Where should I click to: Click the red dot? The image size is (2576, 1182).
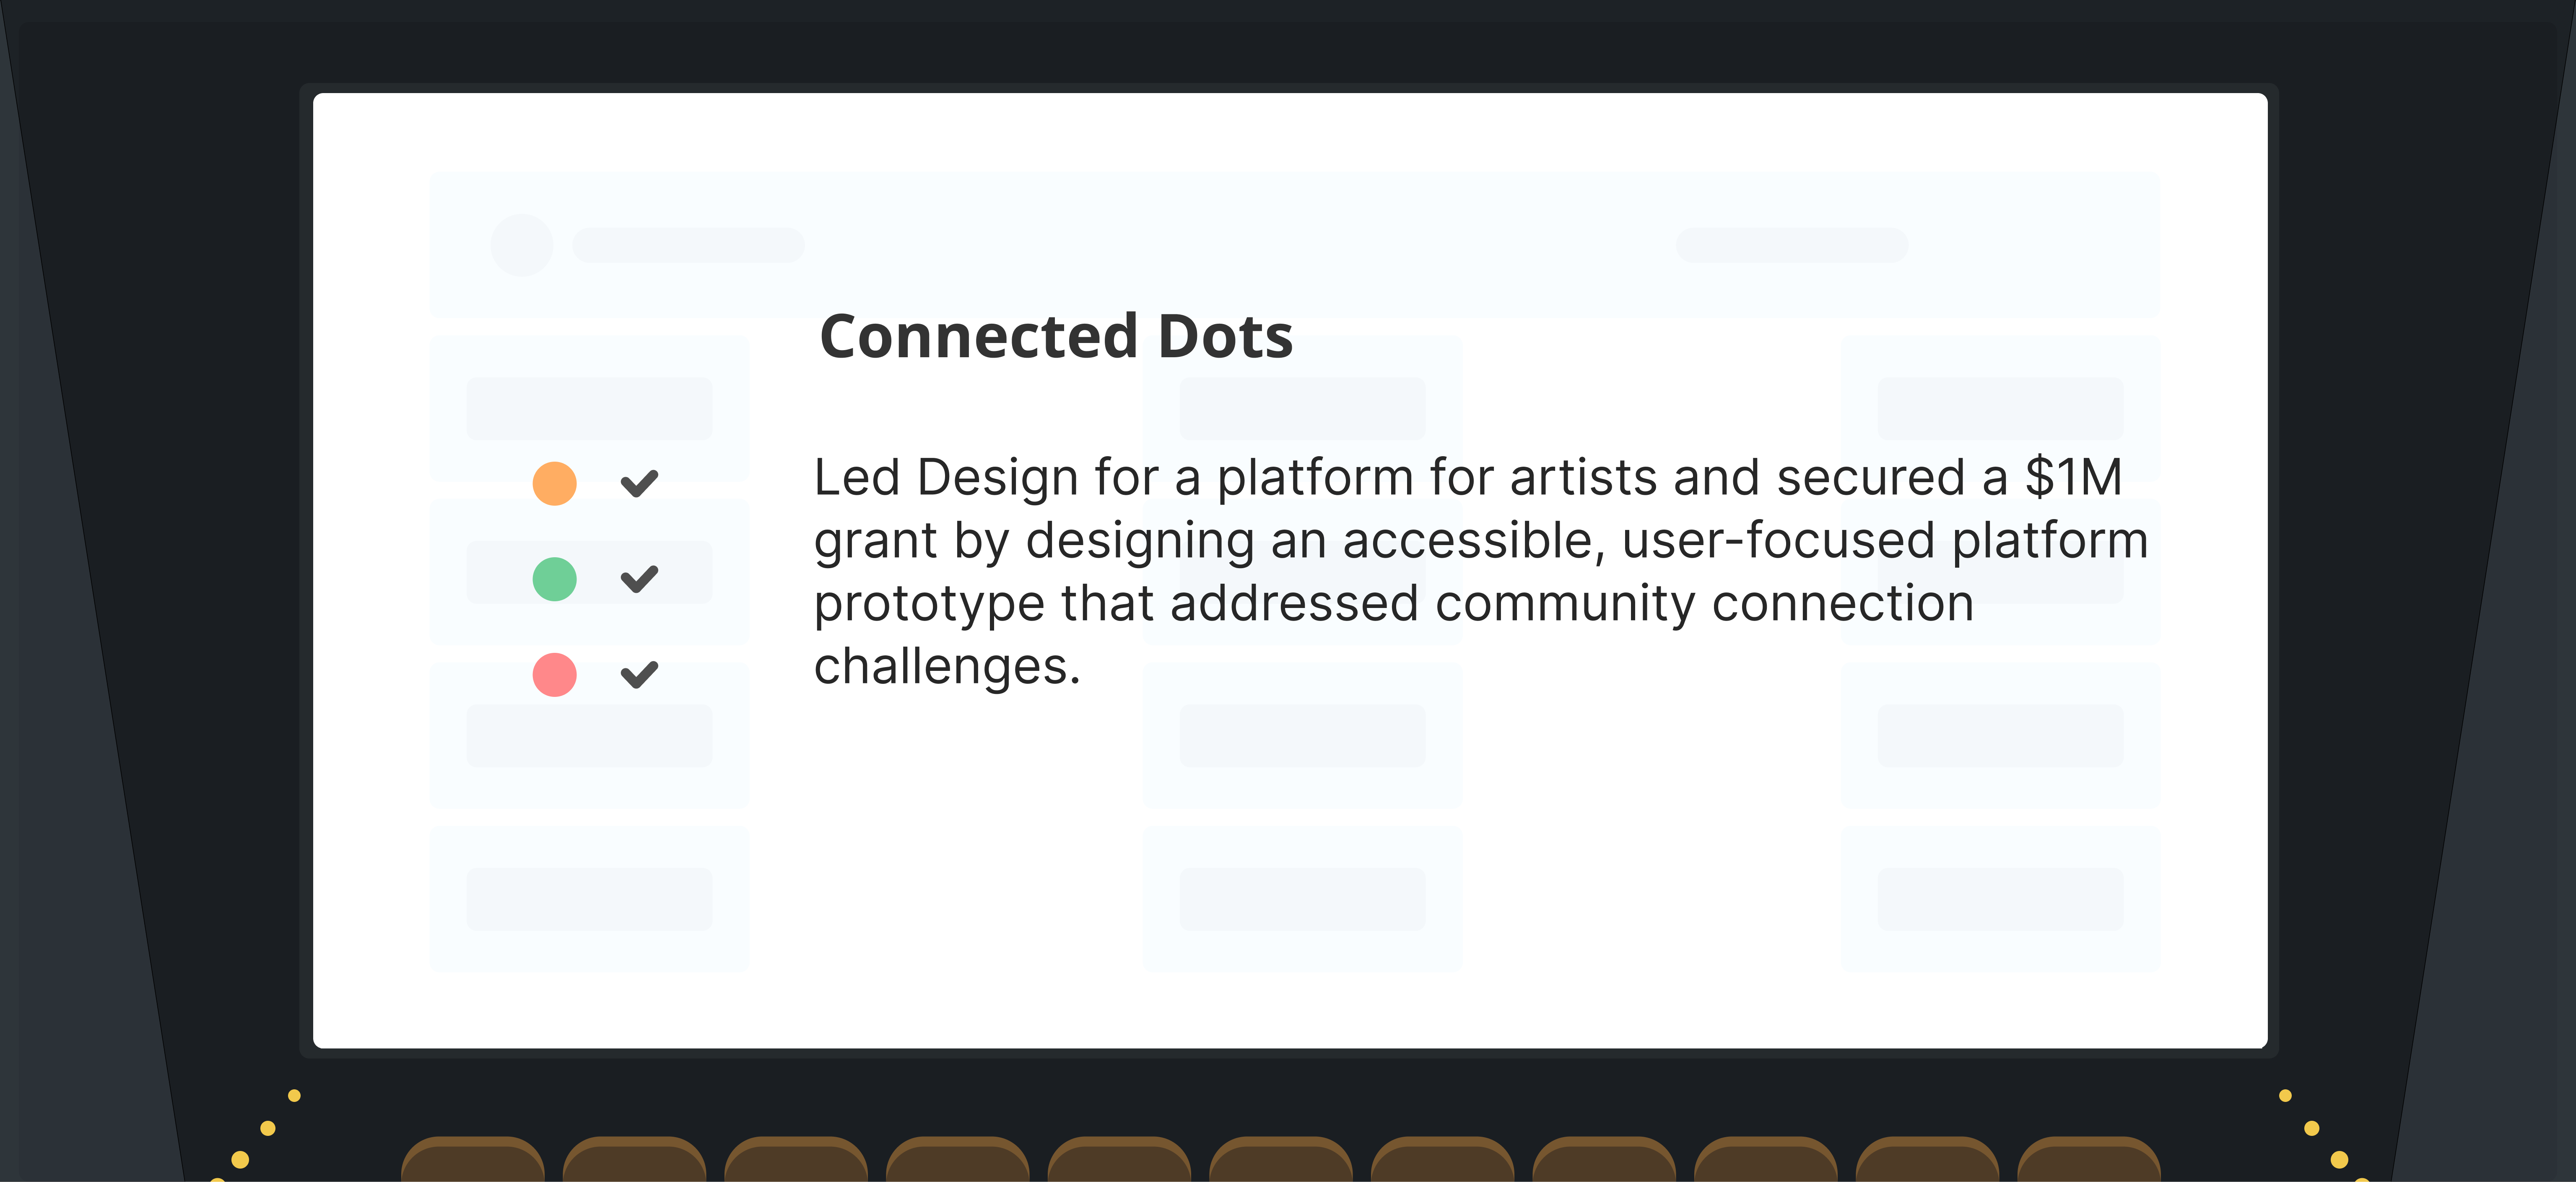point(554,675)
